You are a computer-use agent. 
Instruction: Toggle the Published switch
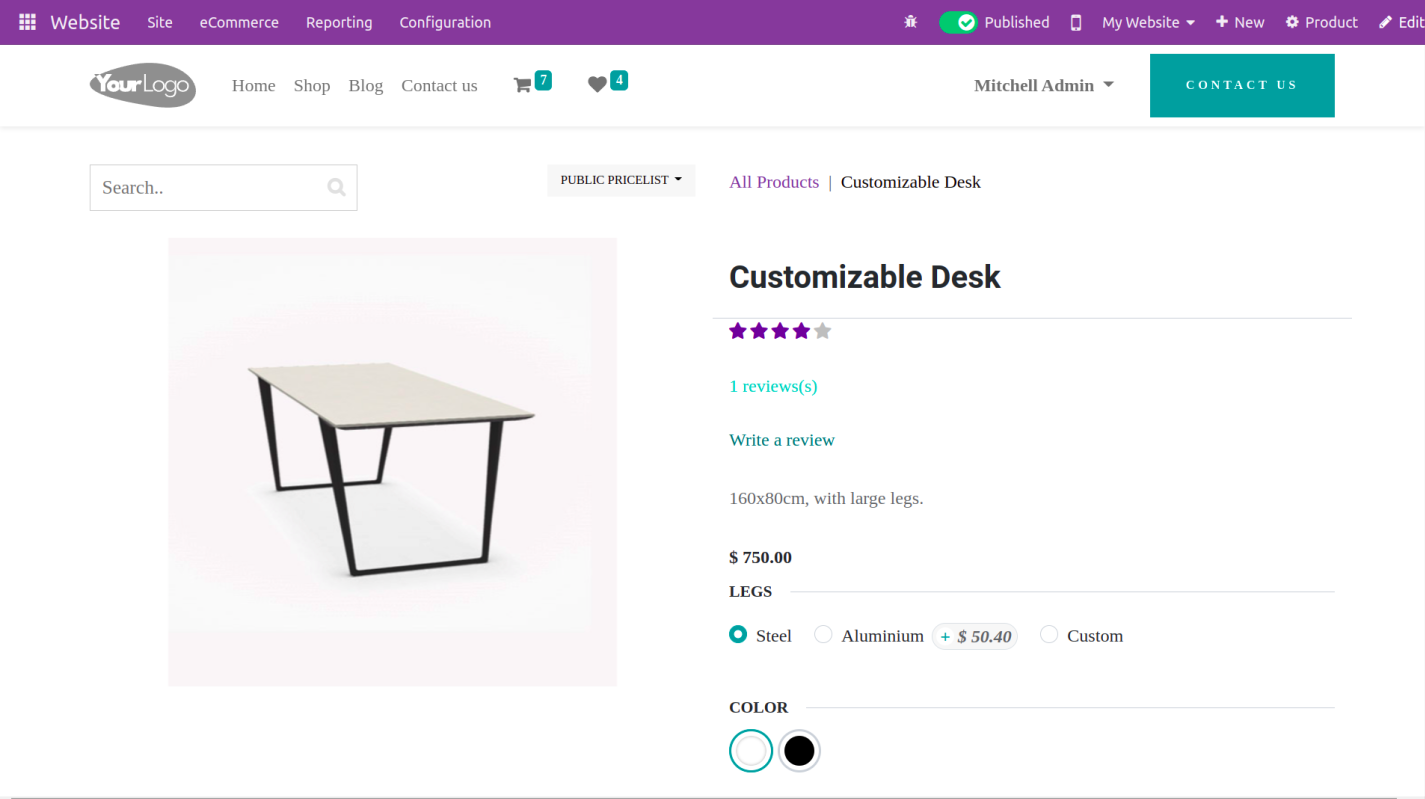[958, 22]
